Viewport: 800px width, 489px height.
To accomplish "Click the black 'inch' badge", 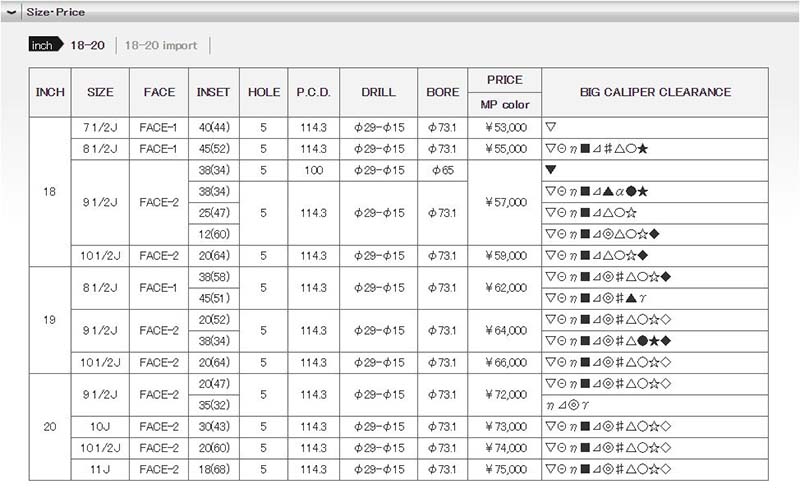I will 45,46.
